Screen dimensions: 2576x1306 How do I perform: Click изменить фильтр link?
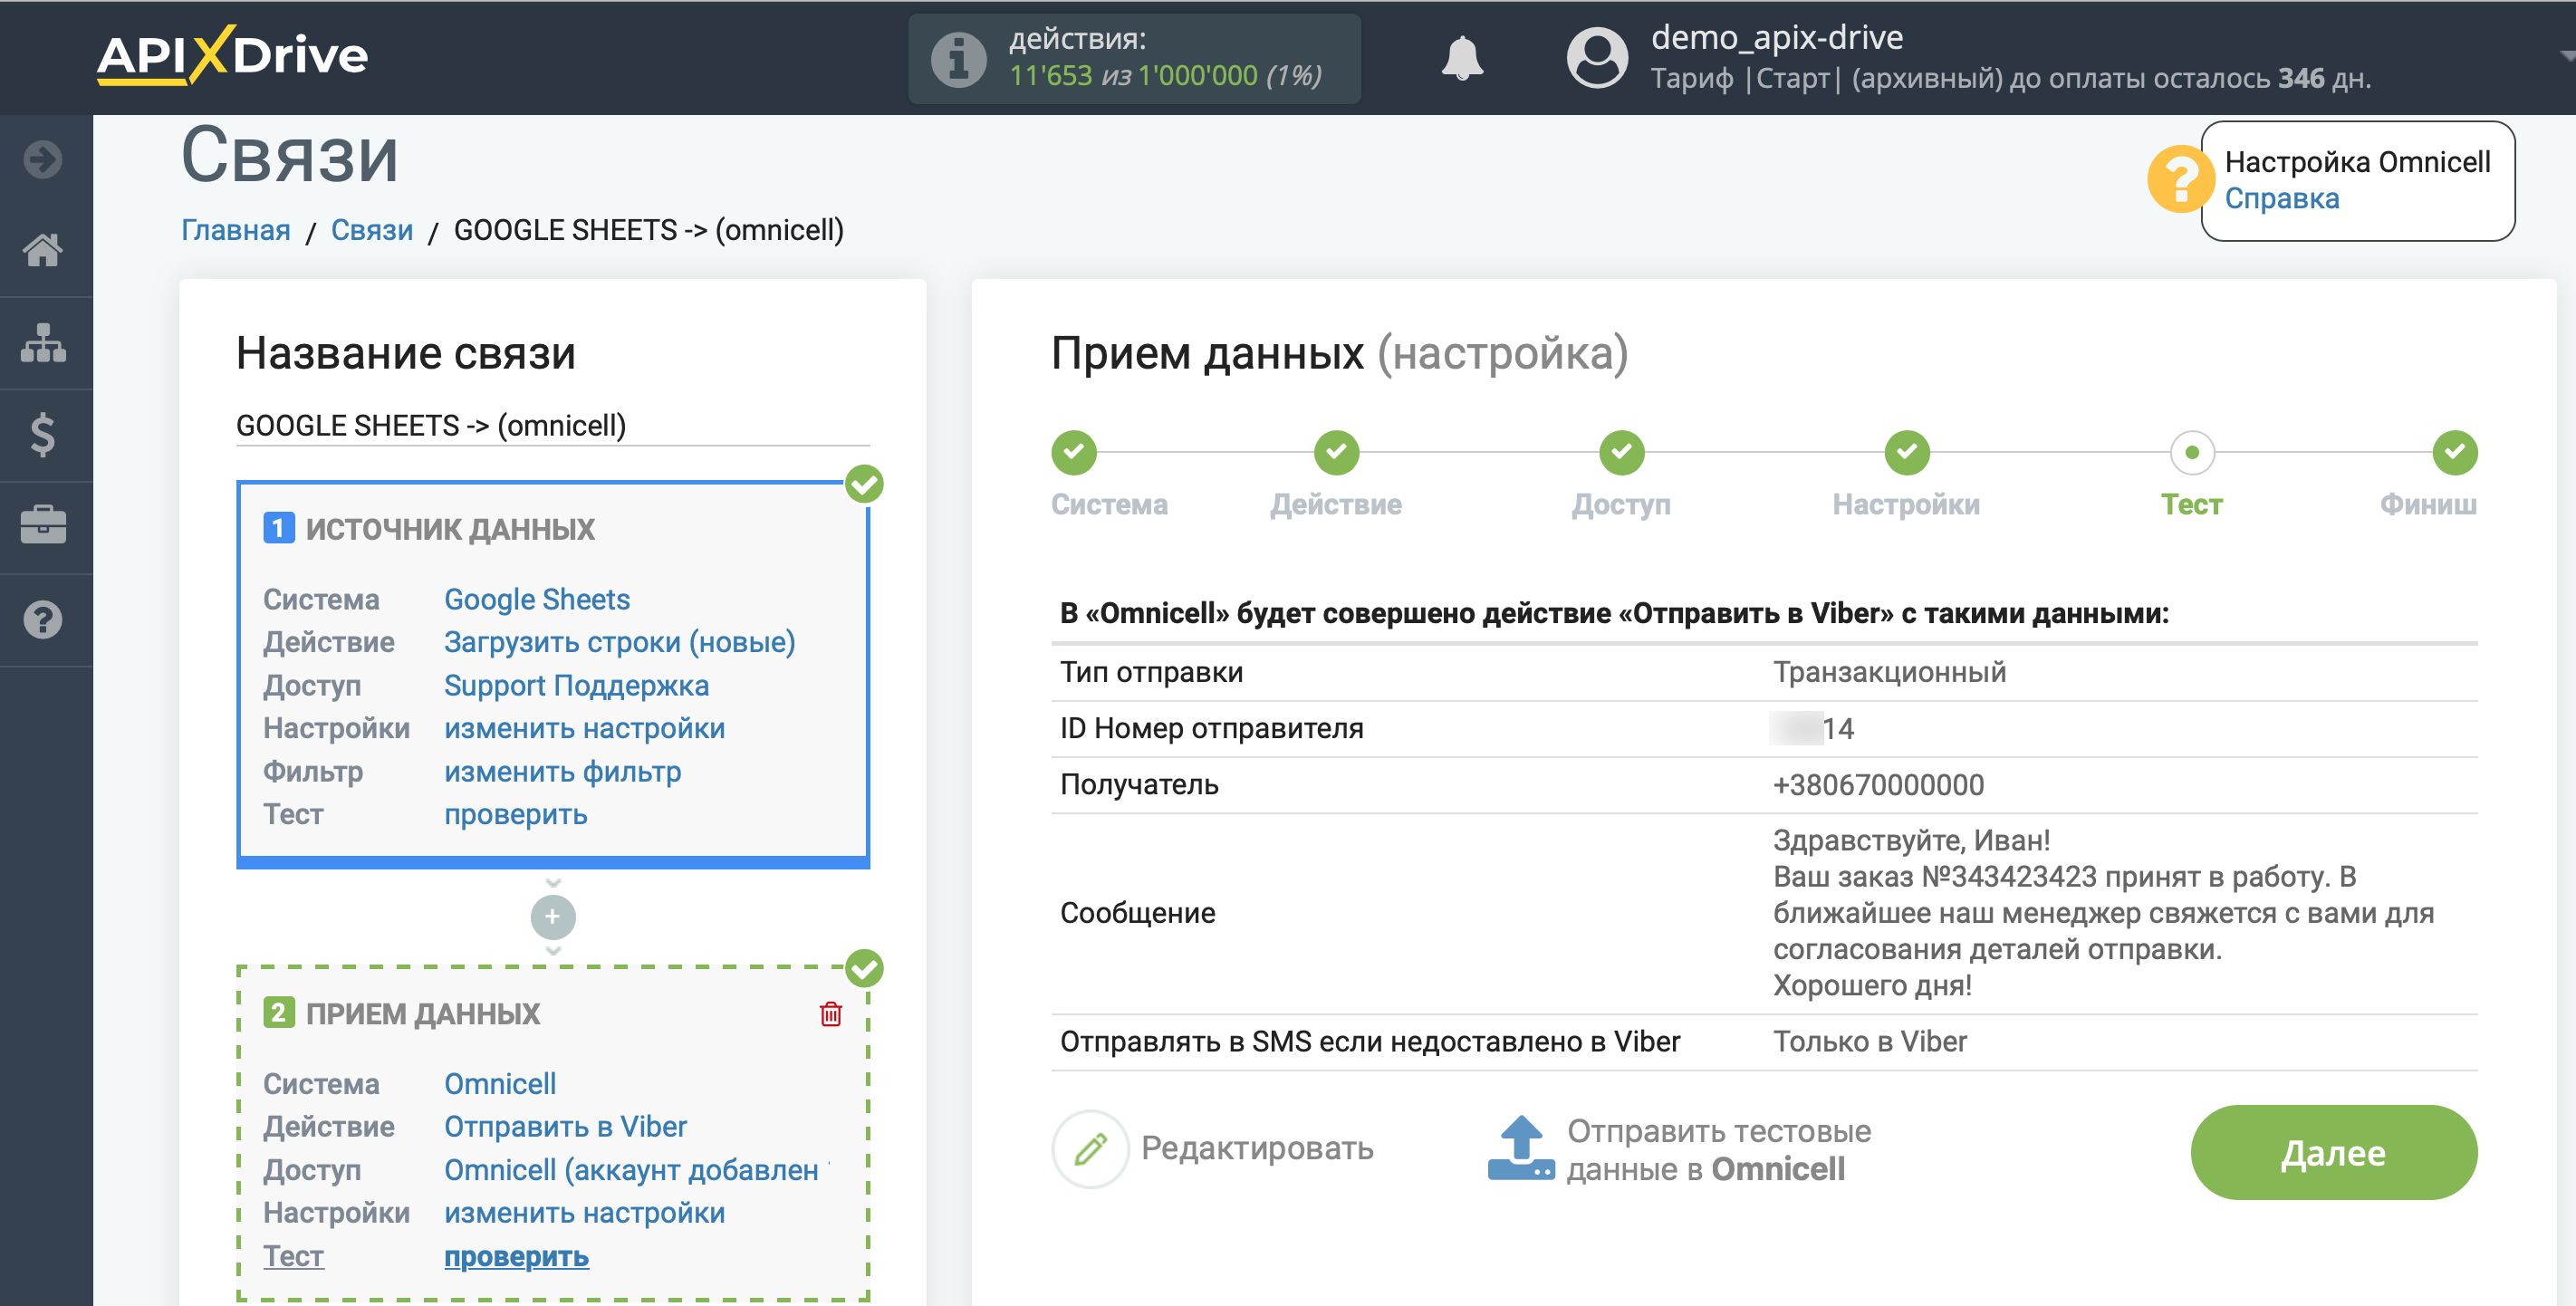point(562,772)
